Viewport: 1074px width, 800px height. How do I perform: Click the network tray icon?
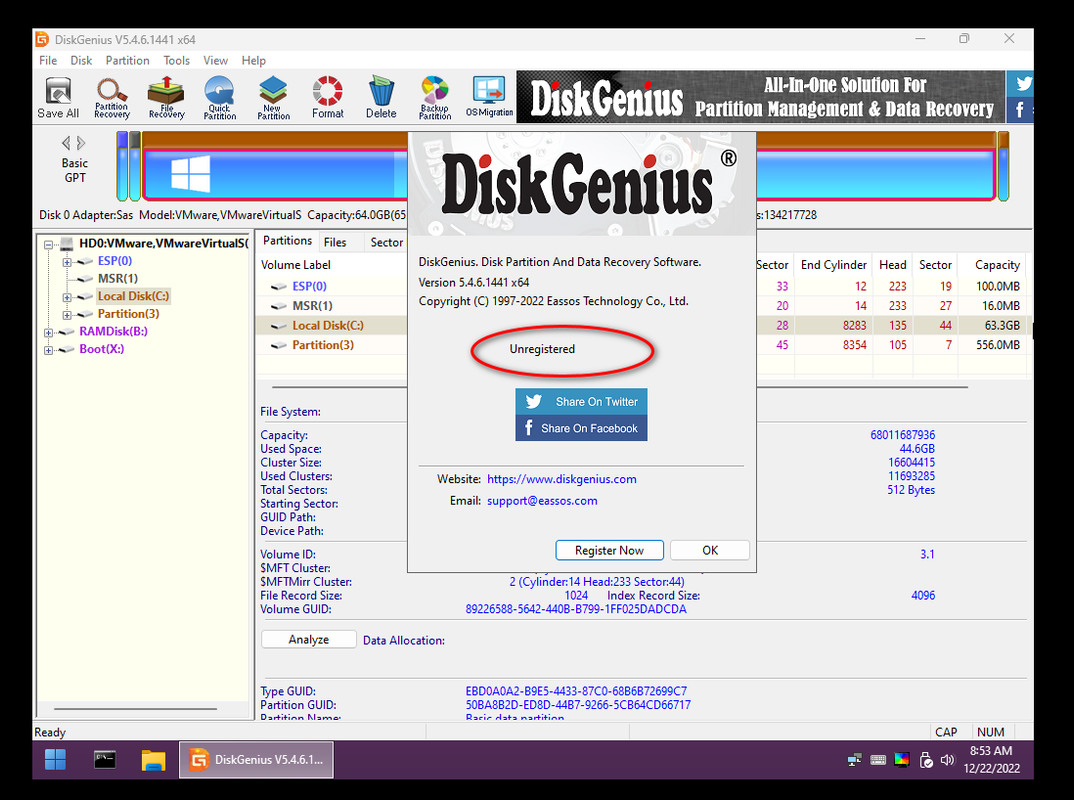click(854, 760)
